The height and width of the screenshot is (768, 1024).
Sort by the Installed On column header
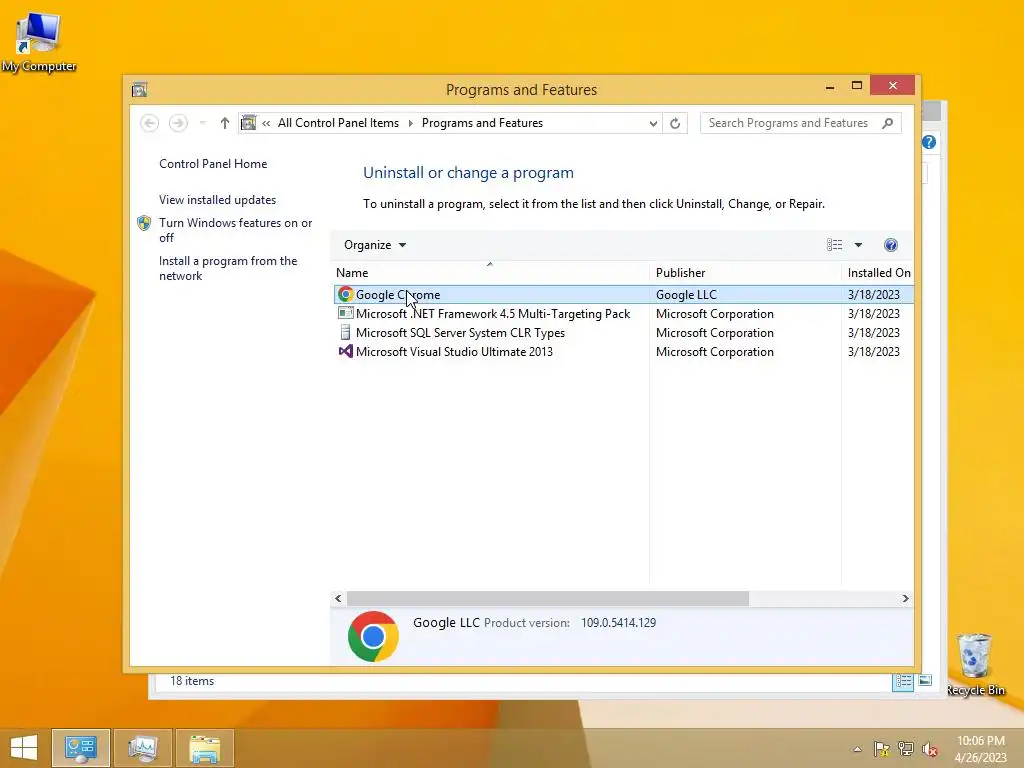[878, 272]
